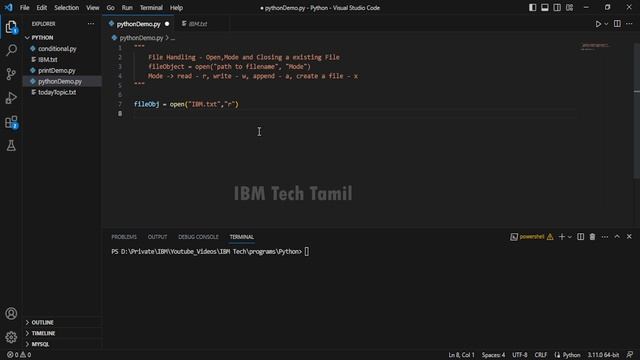Click the minimap code preview
This screenshot has width=640, height=360.
click(595, 47)
